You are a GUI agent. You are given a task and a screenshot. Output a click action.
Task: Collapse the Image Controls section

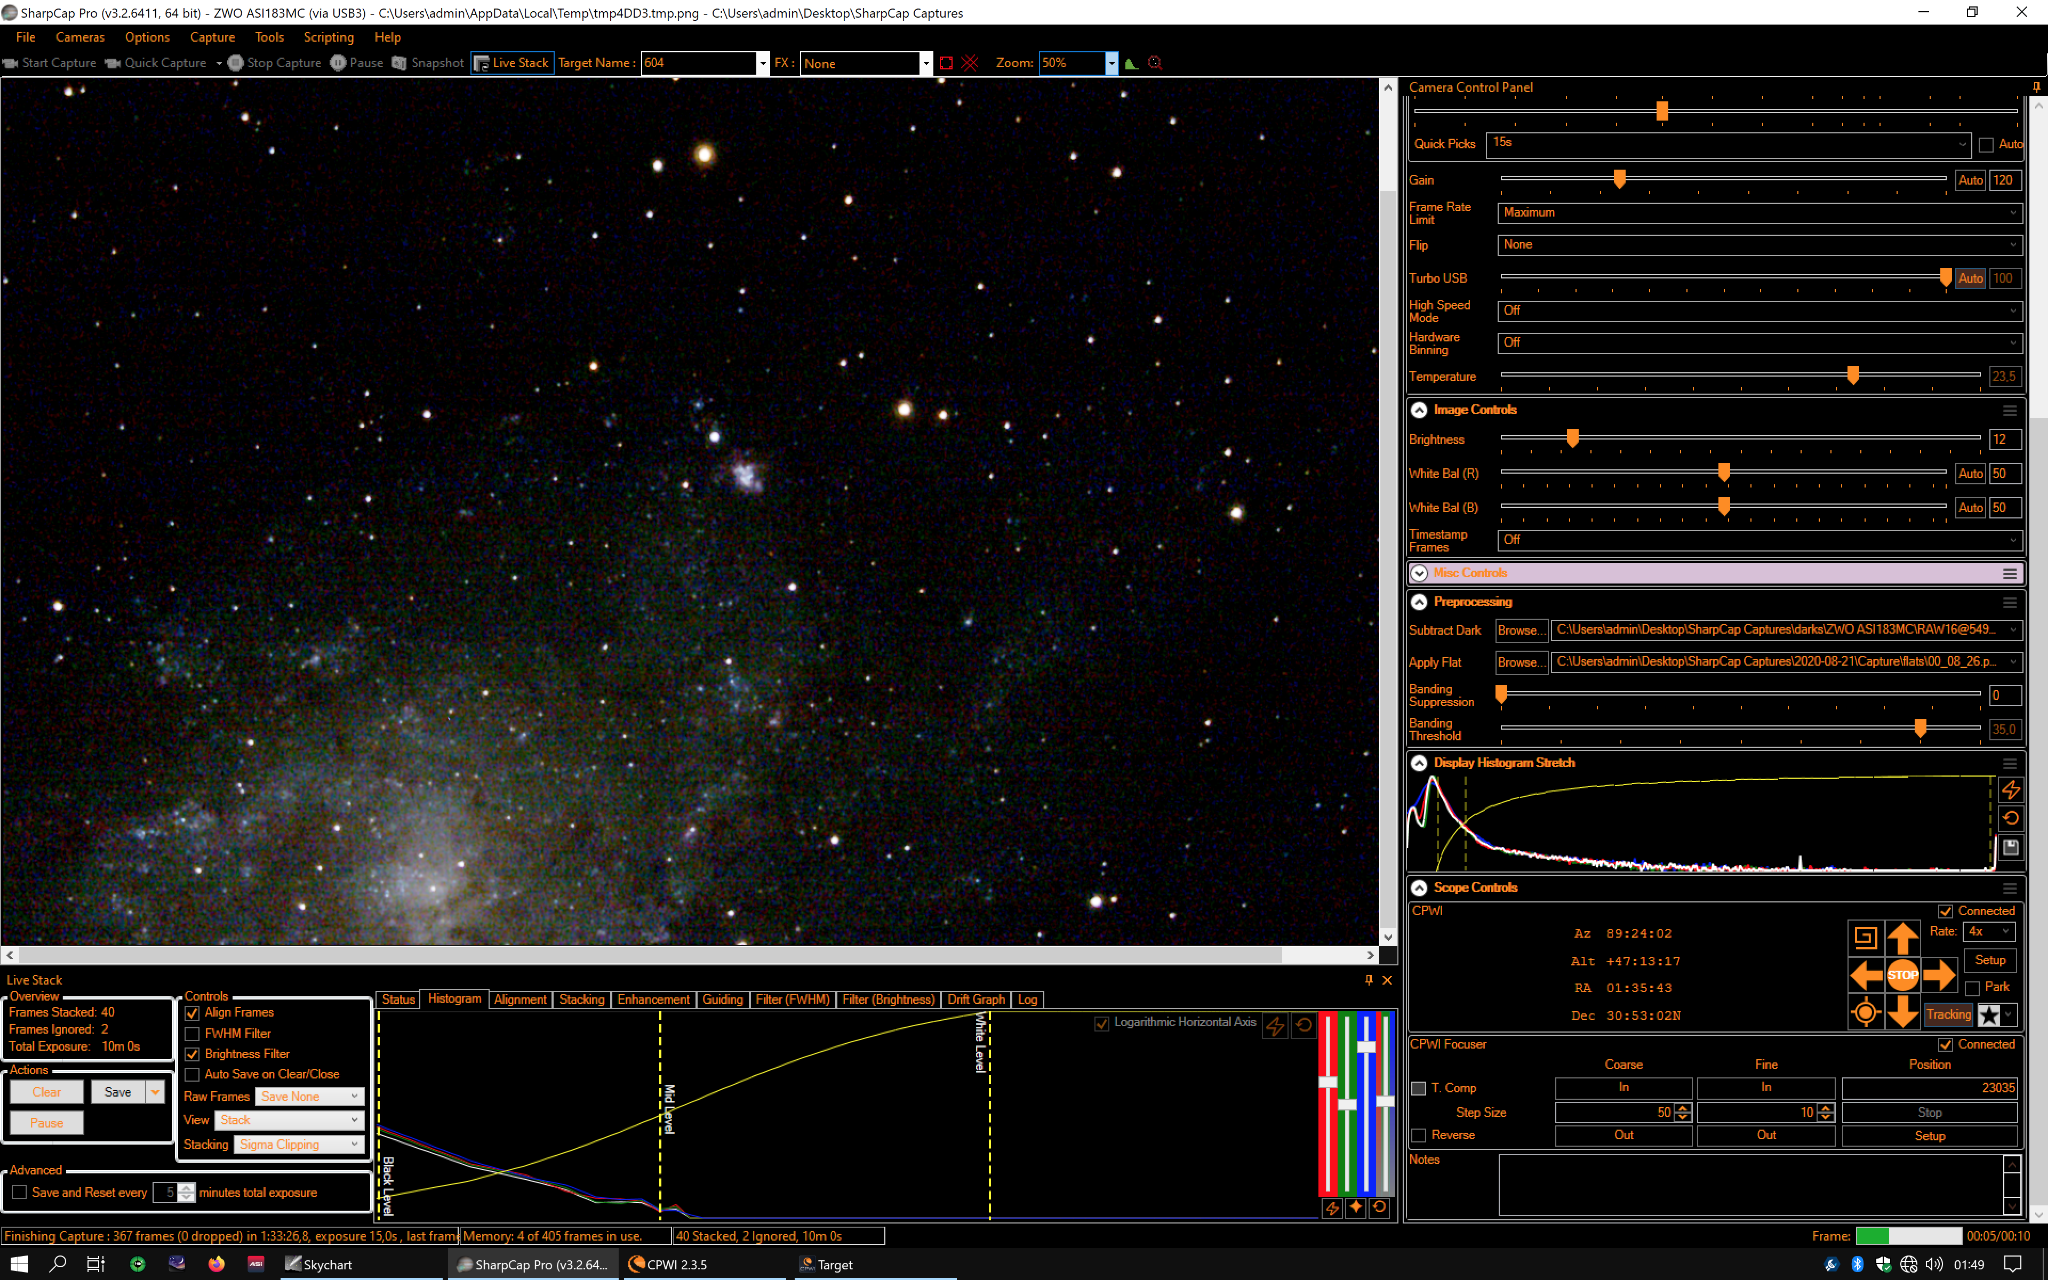(x=1419, y=410)
